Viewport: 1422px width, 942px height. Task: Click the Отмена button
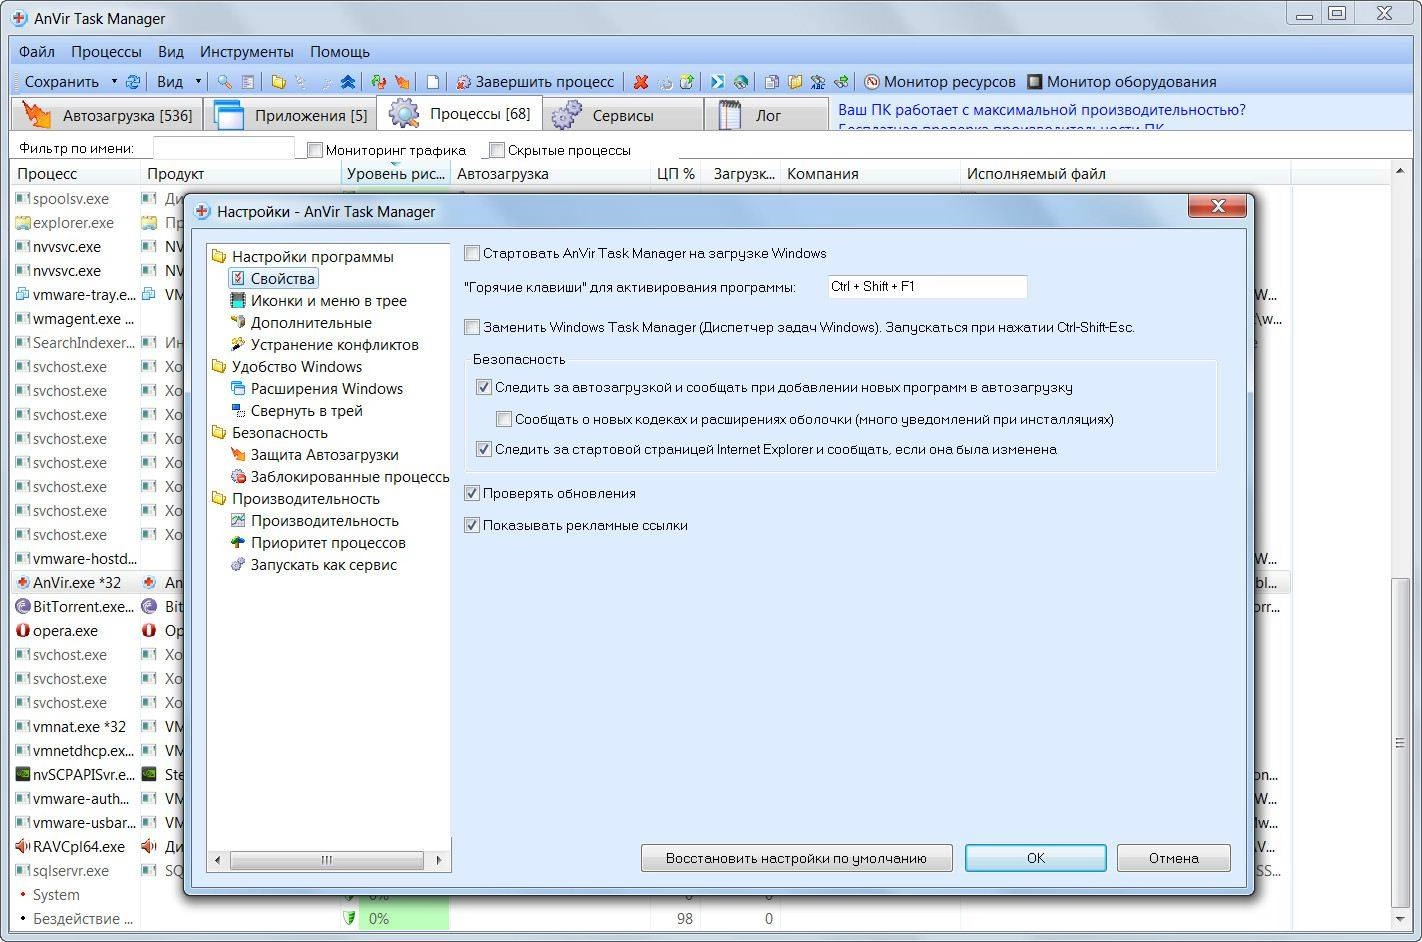tap(1173, 858)
